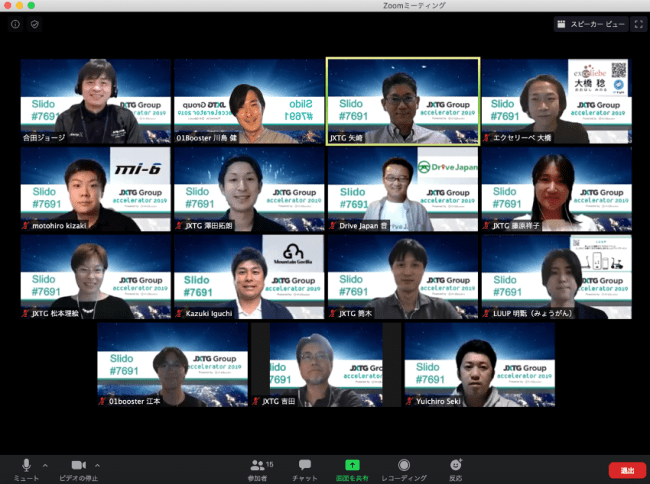
Task: Mute the microphone
Action: coord(26,469)
